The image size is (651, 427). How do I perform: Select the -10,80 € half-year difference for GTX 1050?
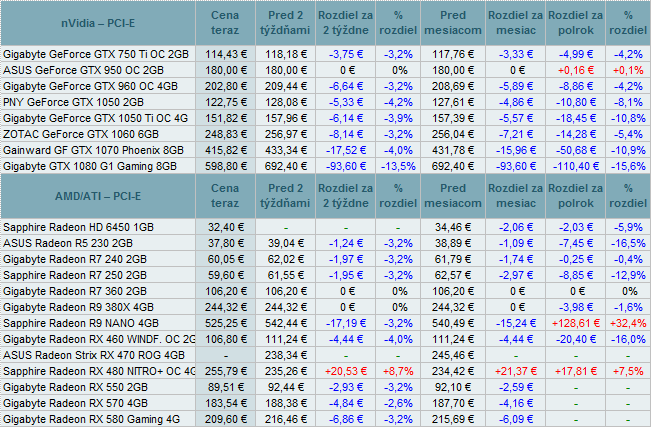tap(576, 102)
